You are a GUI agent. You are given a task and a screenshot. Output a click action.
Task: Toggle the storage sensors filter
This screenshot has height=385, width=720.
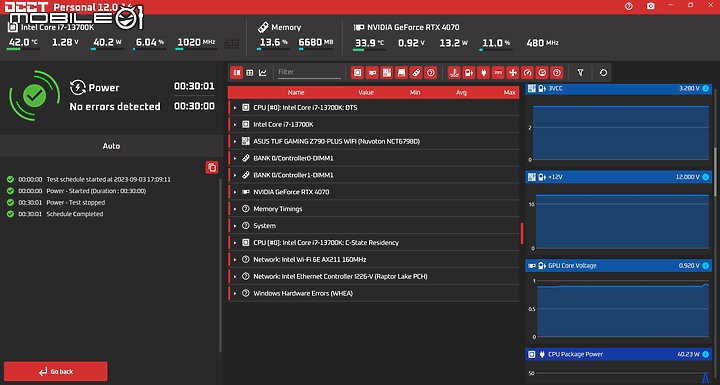401,73
